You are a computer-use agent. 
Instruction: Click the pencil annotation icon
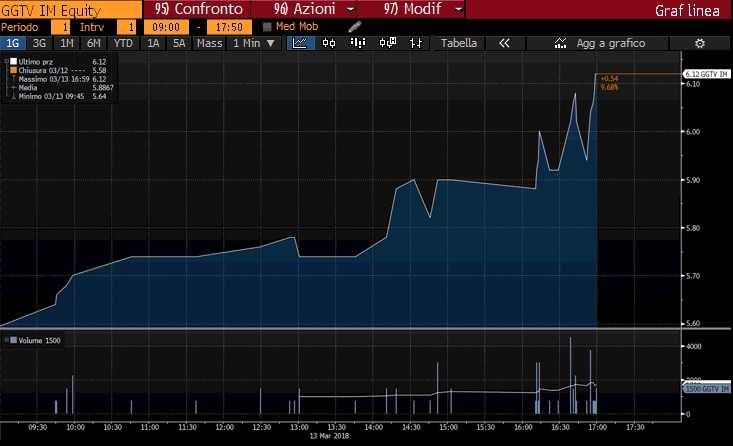pos(354,25)
